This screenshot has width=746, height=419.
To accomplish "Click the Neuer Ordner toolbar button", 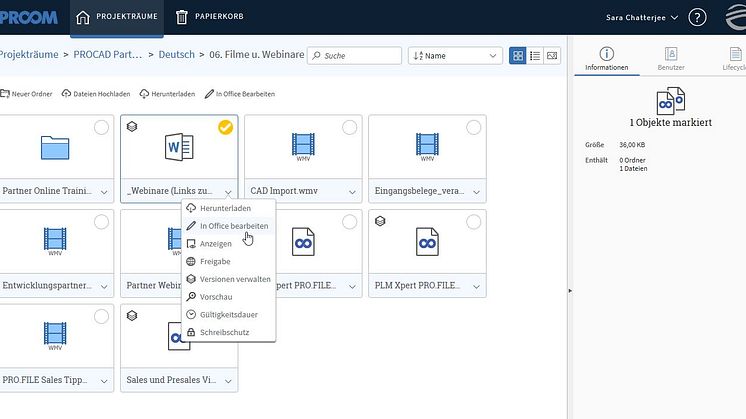I will coord(26,94).
